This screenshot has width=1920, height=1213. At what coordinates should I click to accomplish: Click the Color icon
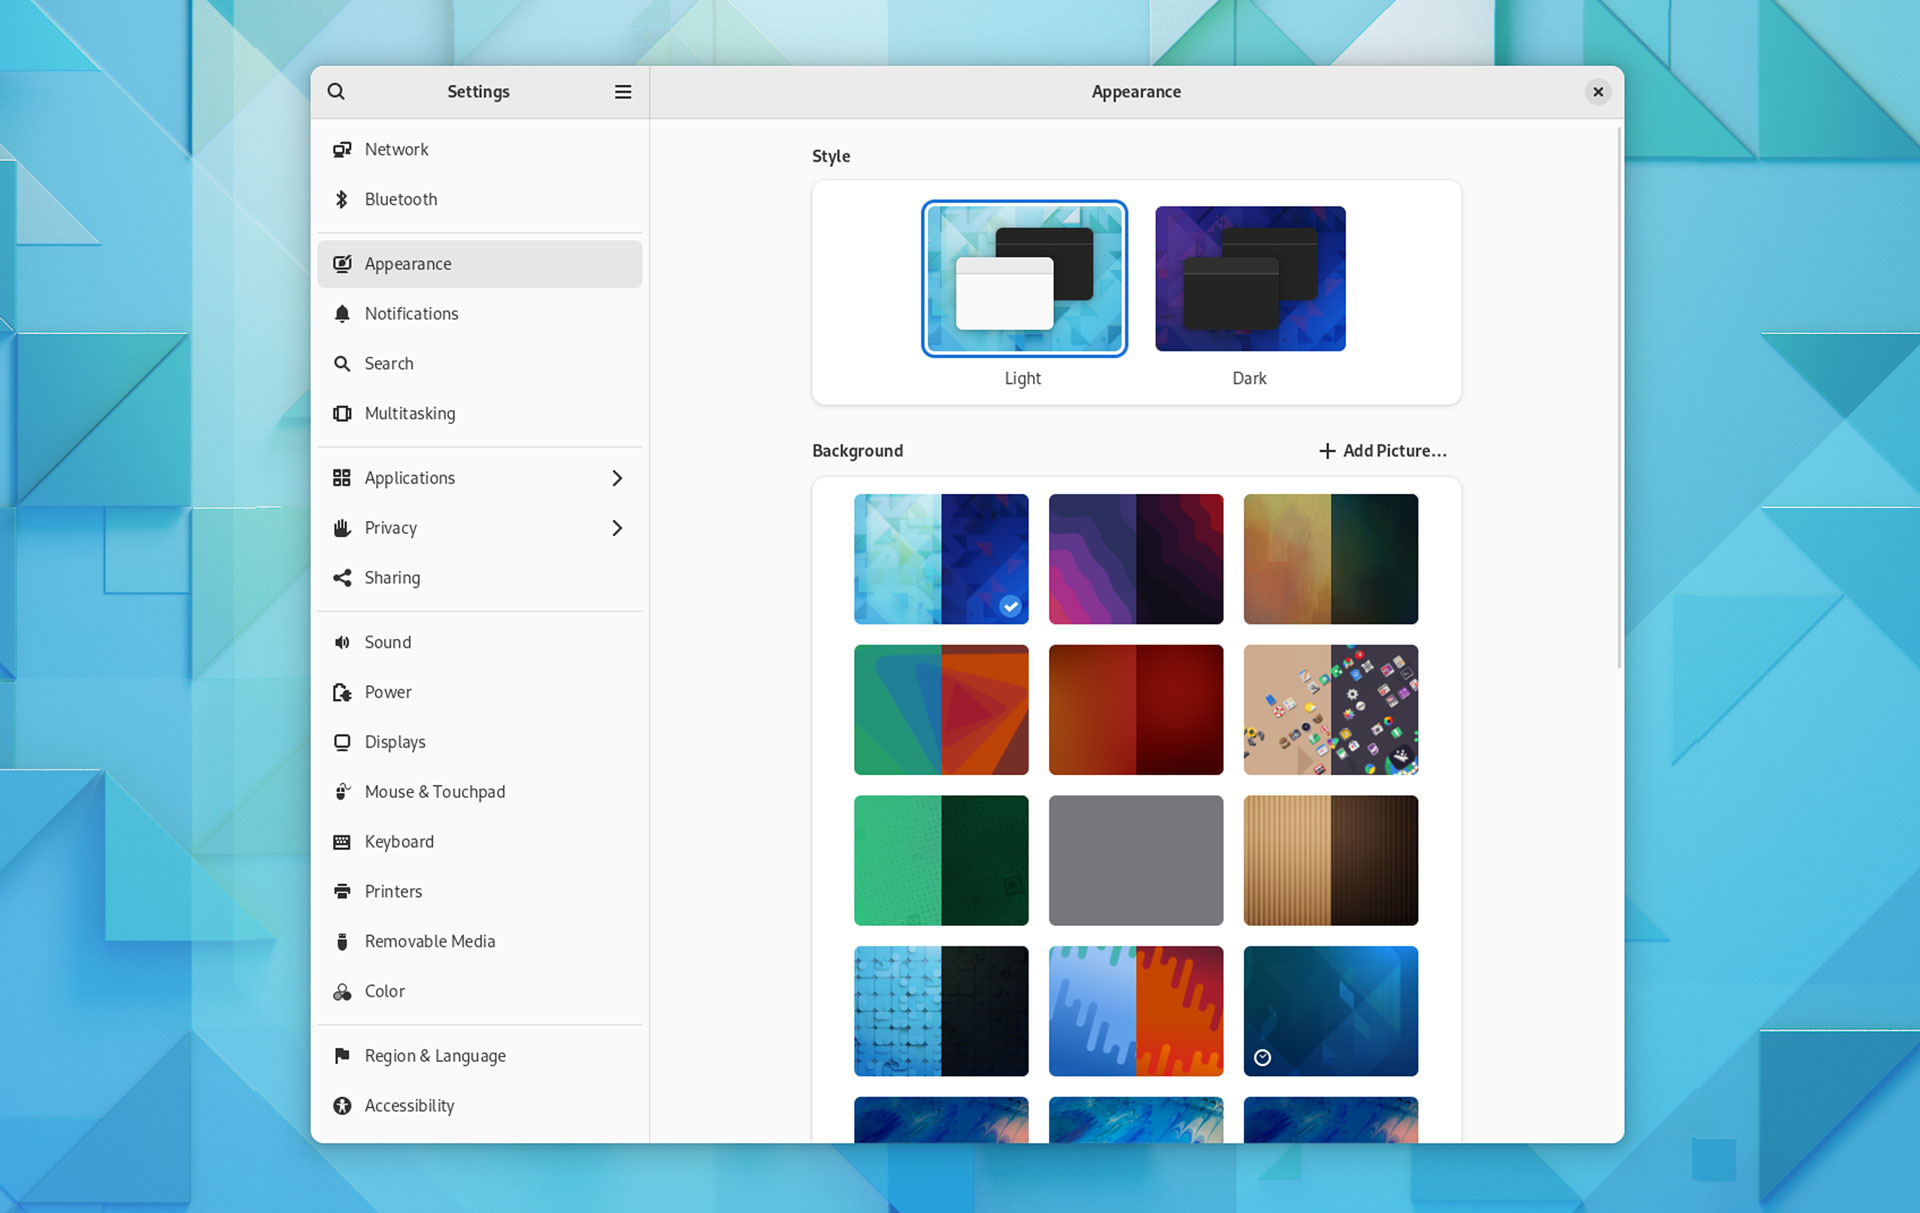pyautogui.click(x=342, y=992)
